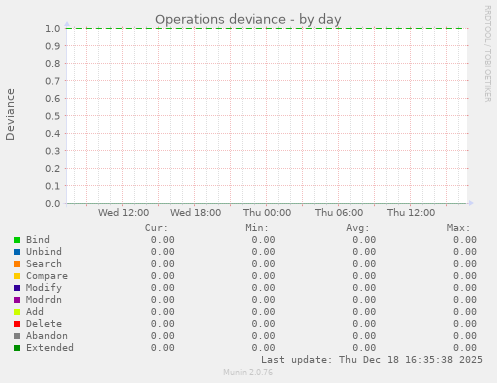Viewport: 497px width, 383px height.
Task: Click the Bind green color swatch
Action: 17,240
